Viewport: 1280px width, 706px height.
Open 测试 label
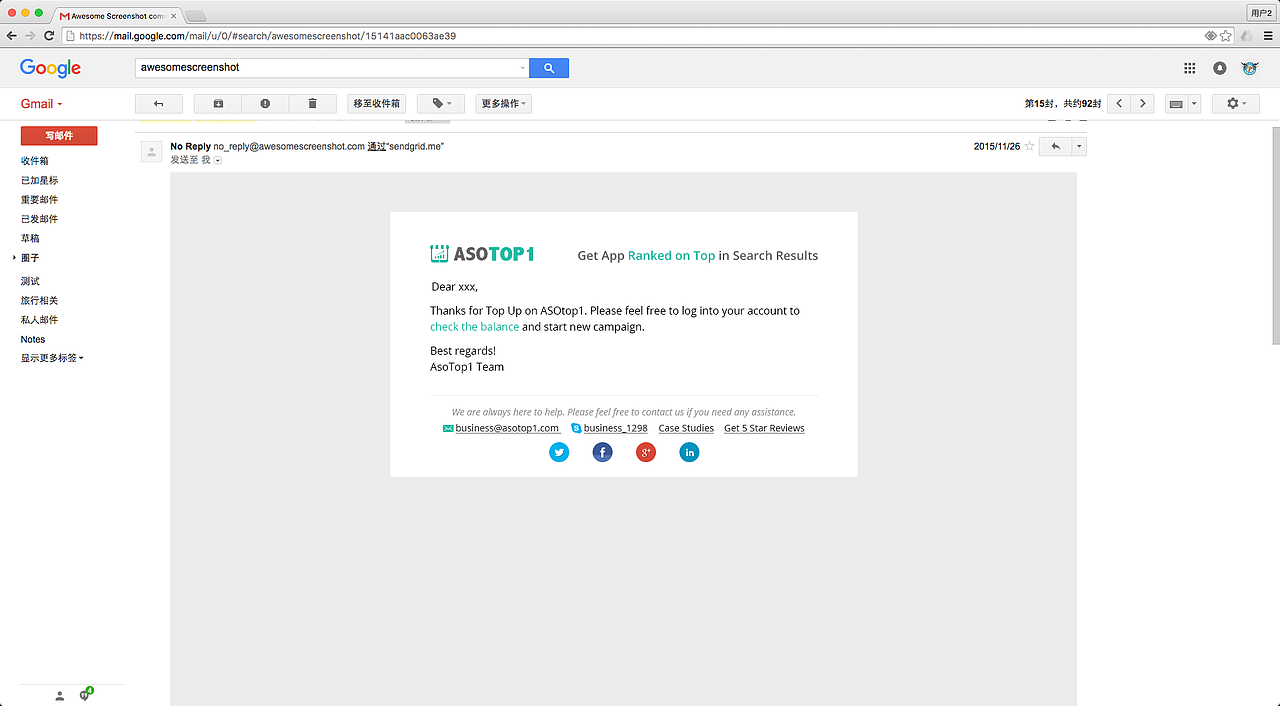30,281
